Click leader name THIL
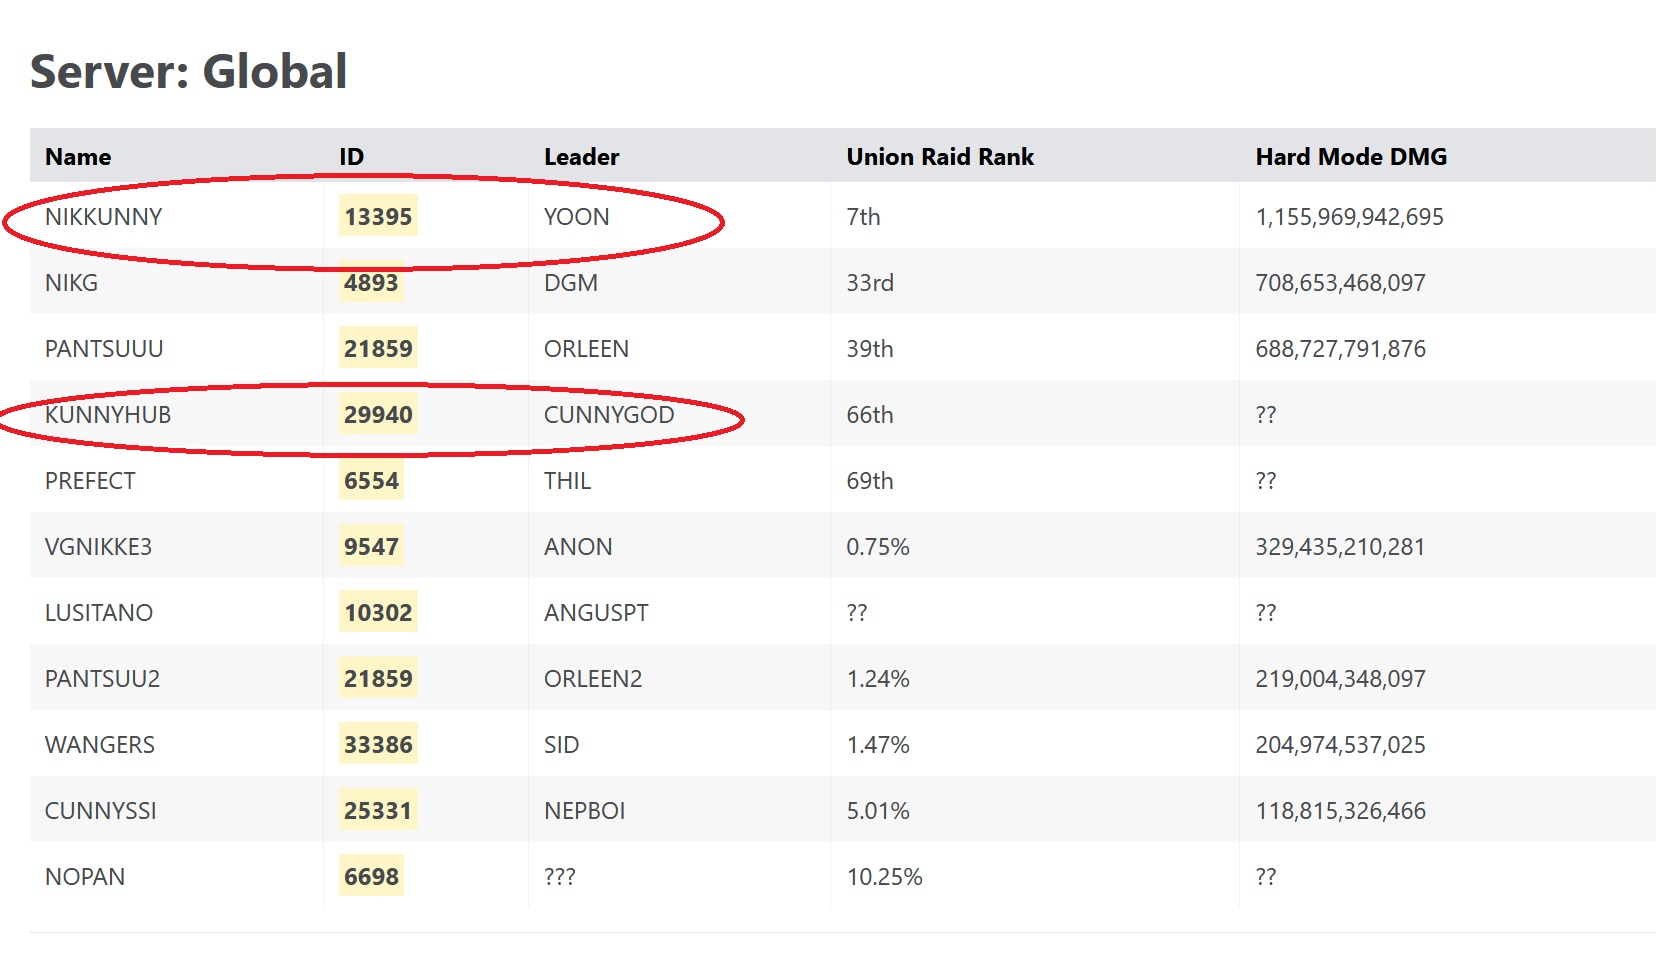Screen dimensions: 1670x957 tap(567, 481)
